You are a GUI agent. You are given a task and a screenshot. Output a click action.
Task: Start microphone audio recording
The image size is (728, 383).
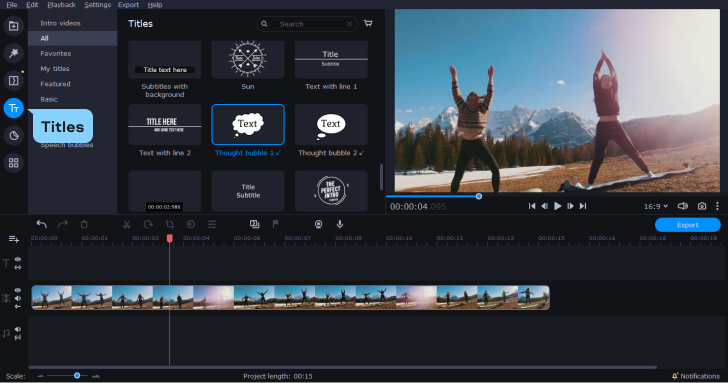pyautogui.click(x=340, y=224)
